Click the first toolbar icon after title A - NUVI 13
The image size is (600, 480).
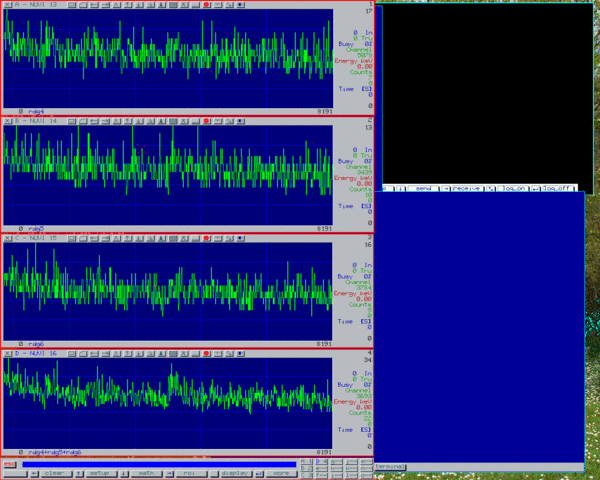pyautogui.click(x=72, y=5)
